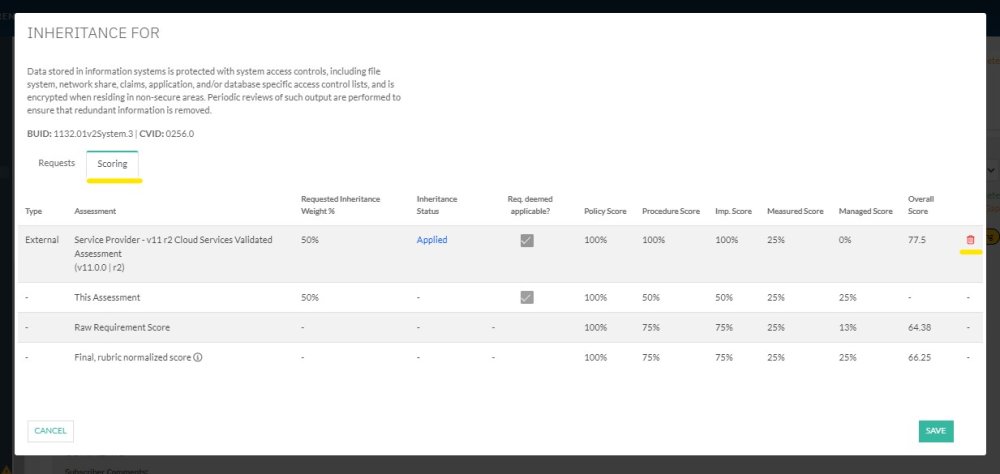The image size is (1000, 474).
Task: Open the Applied inheritance status link
Action: pyautogui.click(x=432, y=240)
